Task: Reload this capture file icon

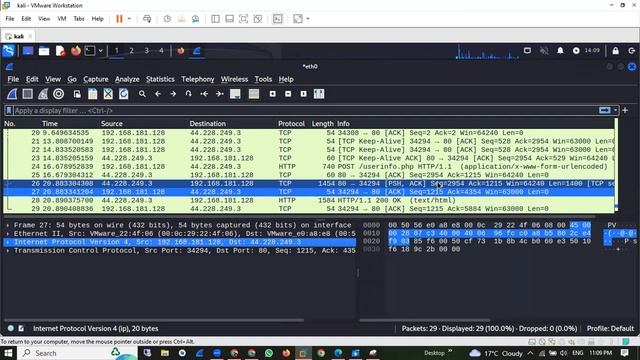Action: (x=123, y=94)
